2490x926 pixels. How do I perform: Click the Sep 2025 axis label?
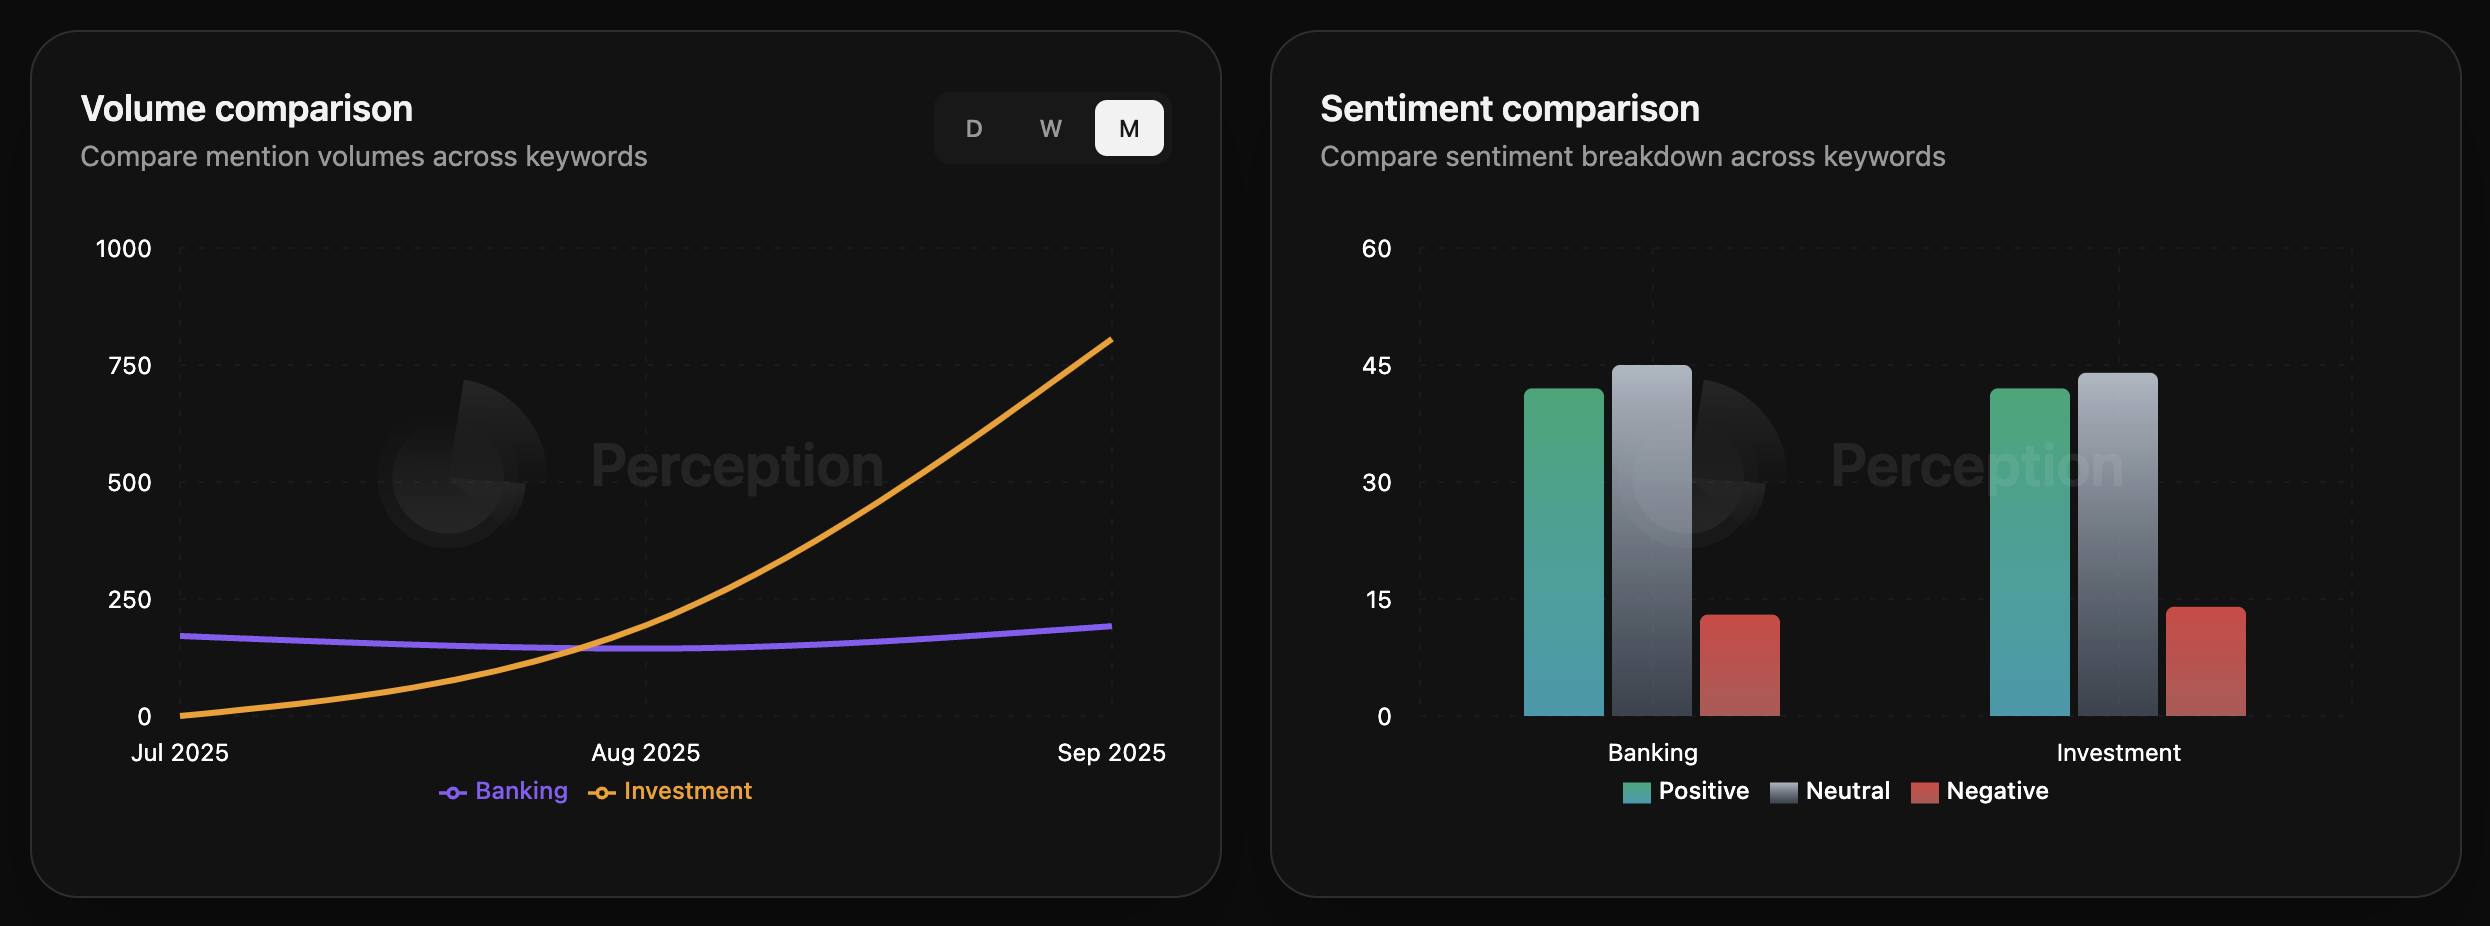point(1111,752)
